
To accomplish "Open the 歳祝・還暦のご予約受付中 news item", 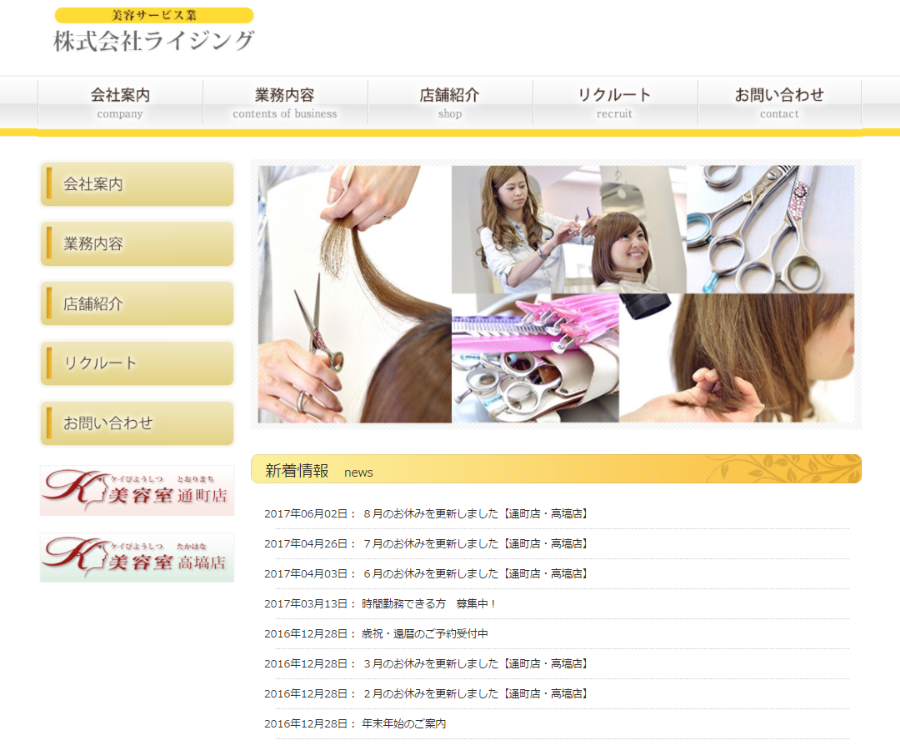I will click(425, 634).
